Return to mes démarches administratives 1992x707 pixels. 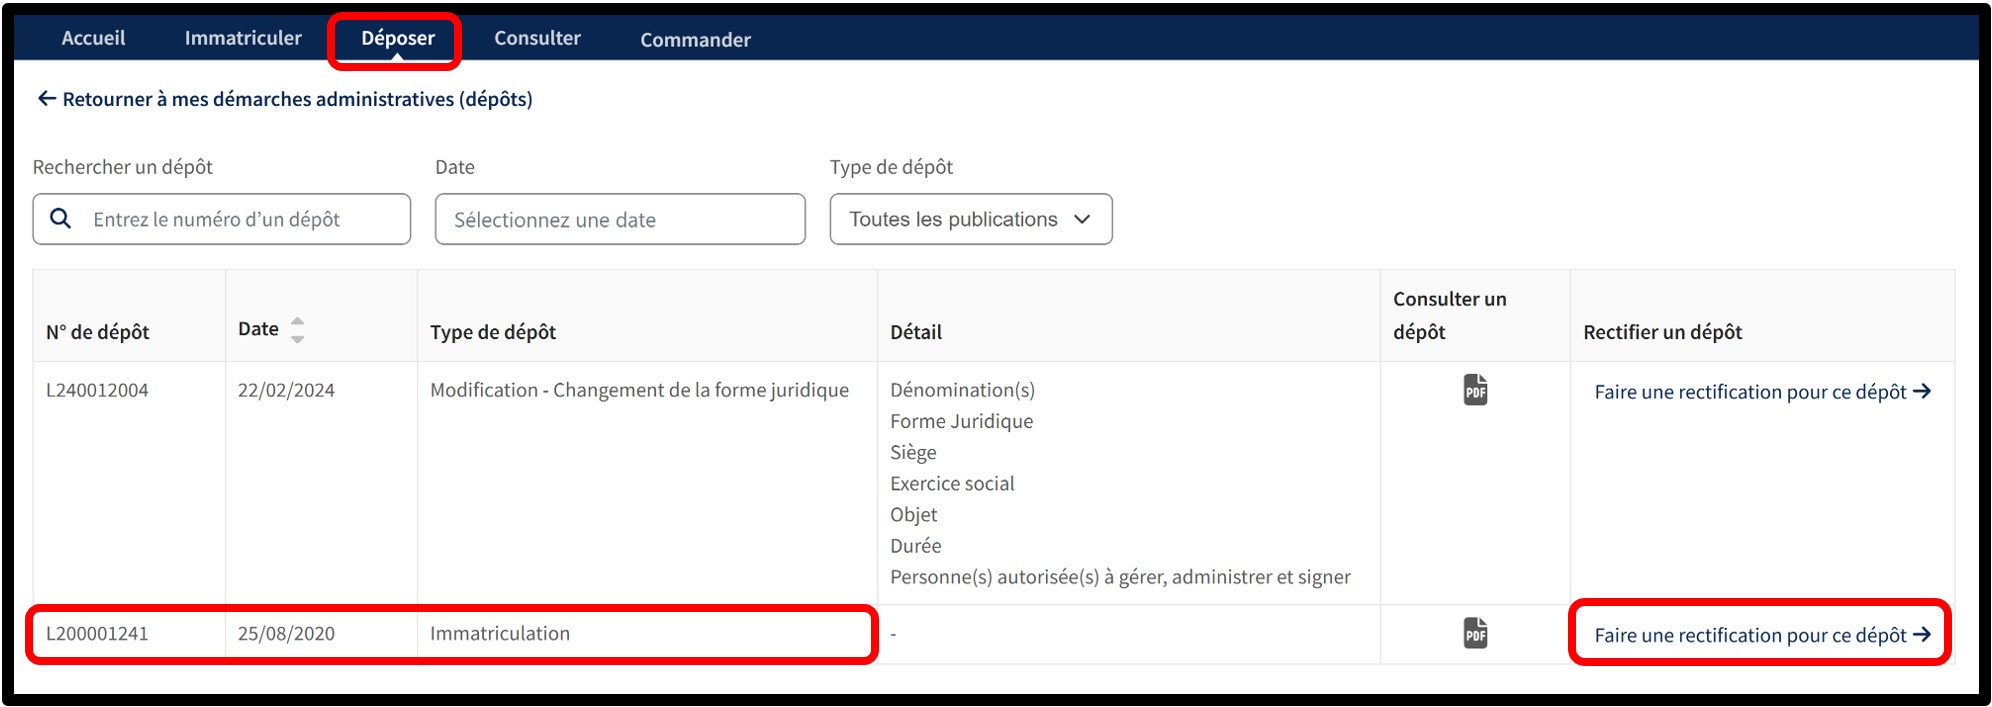(x=297, y=99)
